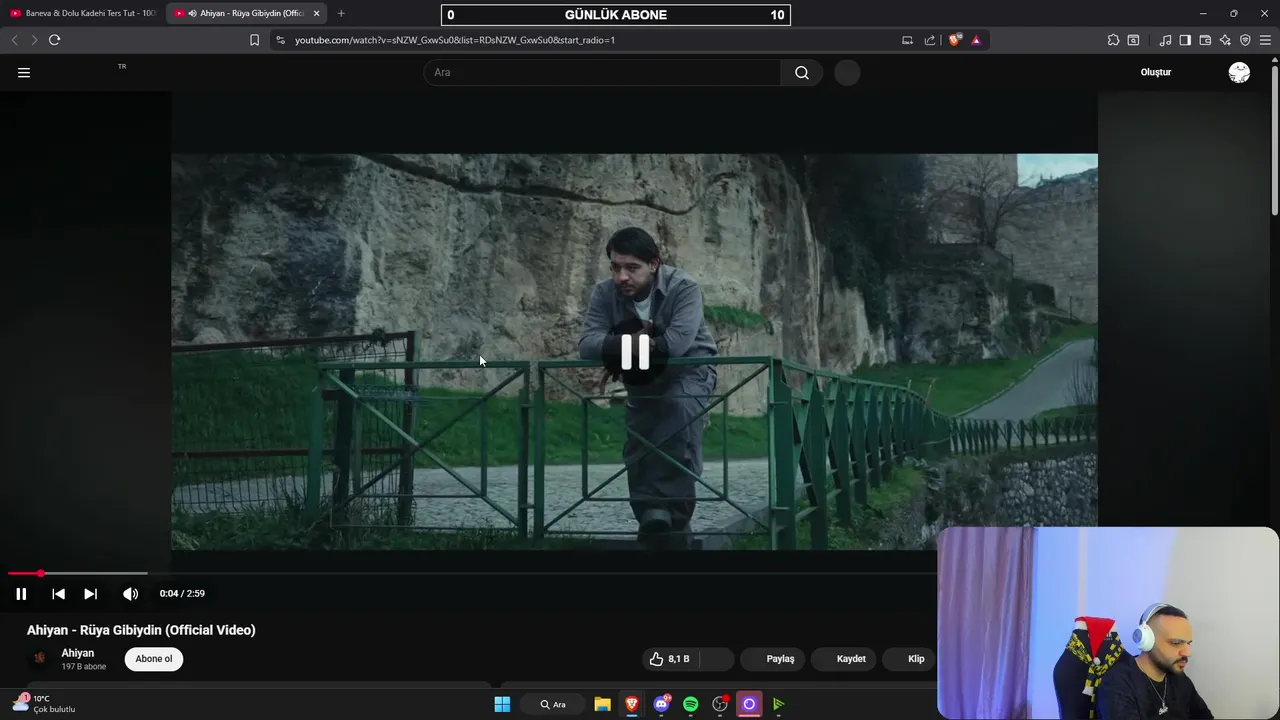The image size is (1280, 720).
Task: Skip to previous video in playlist
Action: pyautogui.click(x=58, y=594)
